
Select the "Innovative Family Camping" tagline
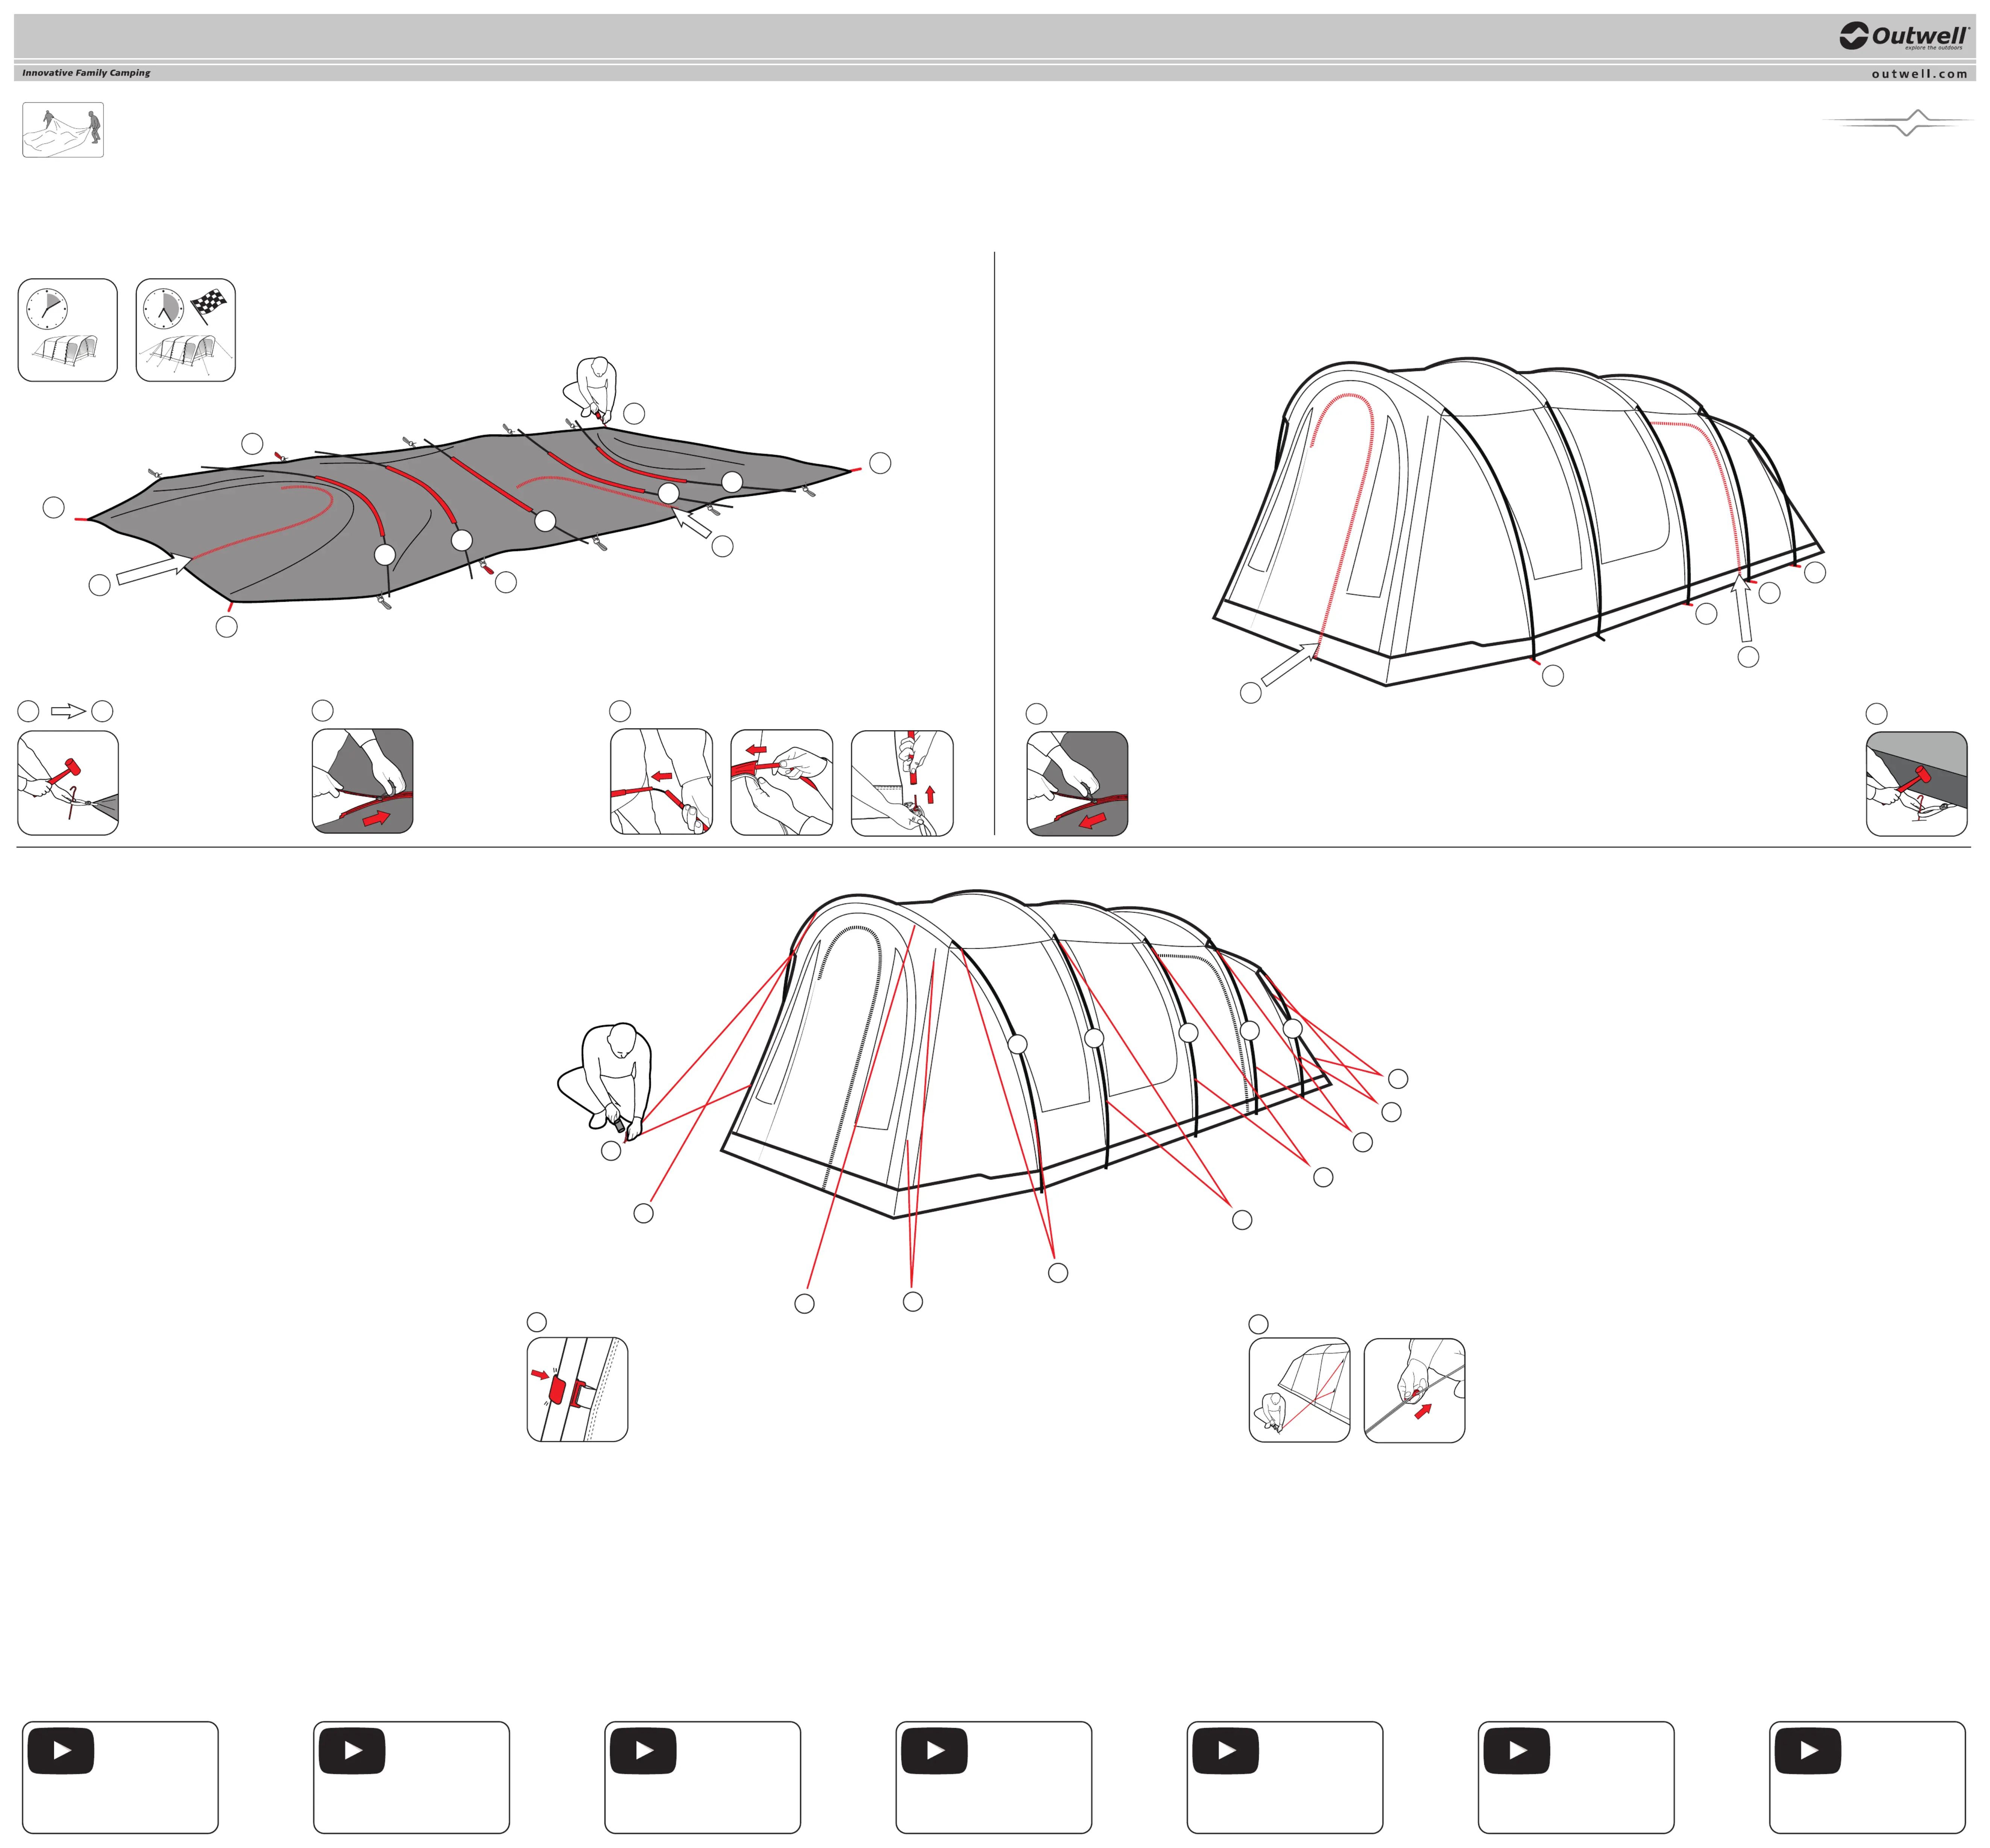[x=86, y=73]
